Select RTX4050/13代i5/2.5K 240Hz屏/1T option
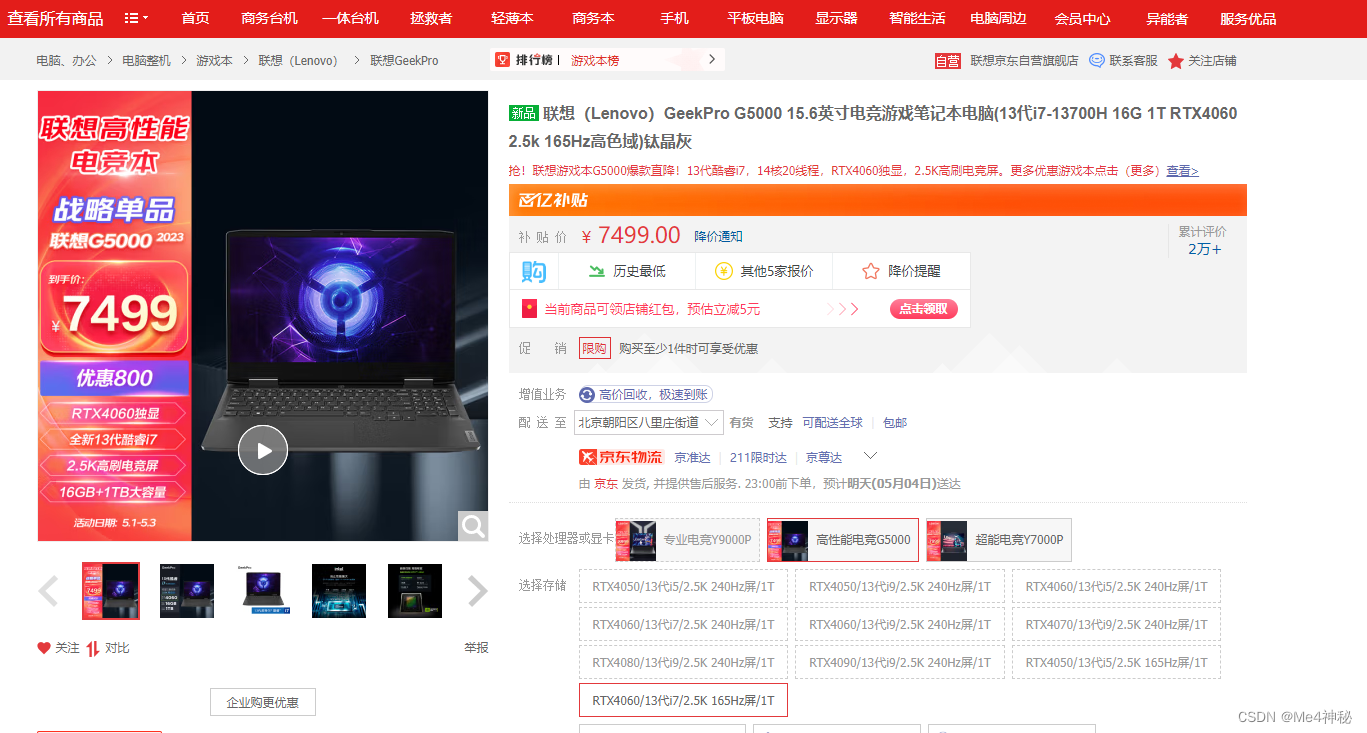This screenshot has width=1367, height=733. (683, 587)
